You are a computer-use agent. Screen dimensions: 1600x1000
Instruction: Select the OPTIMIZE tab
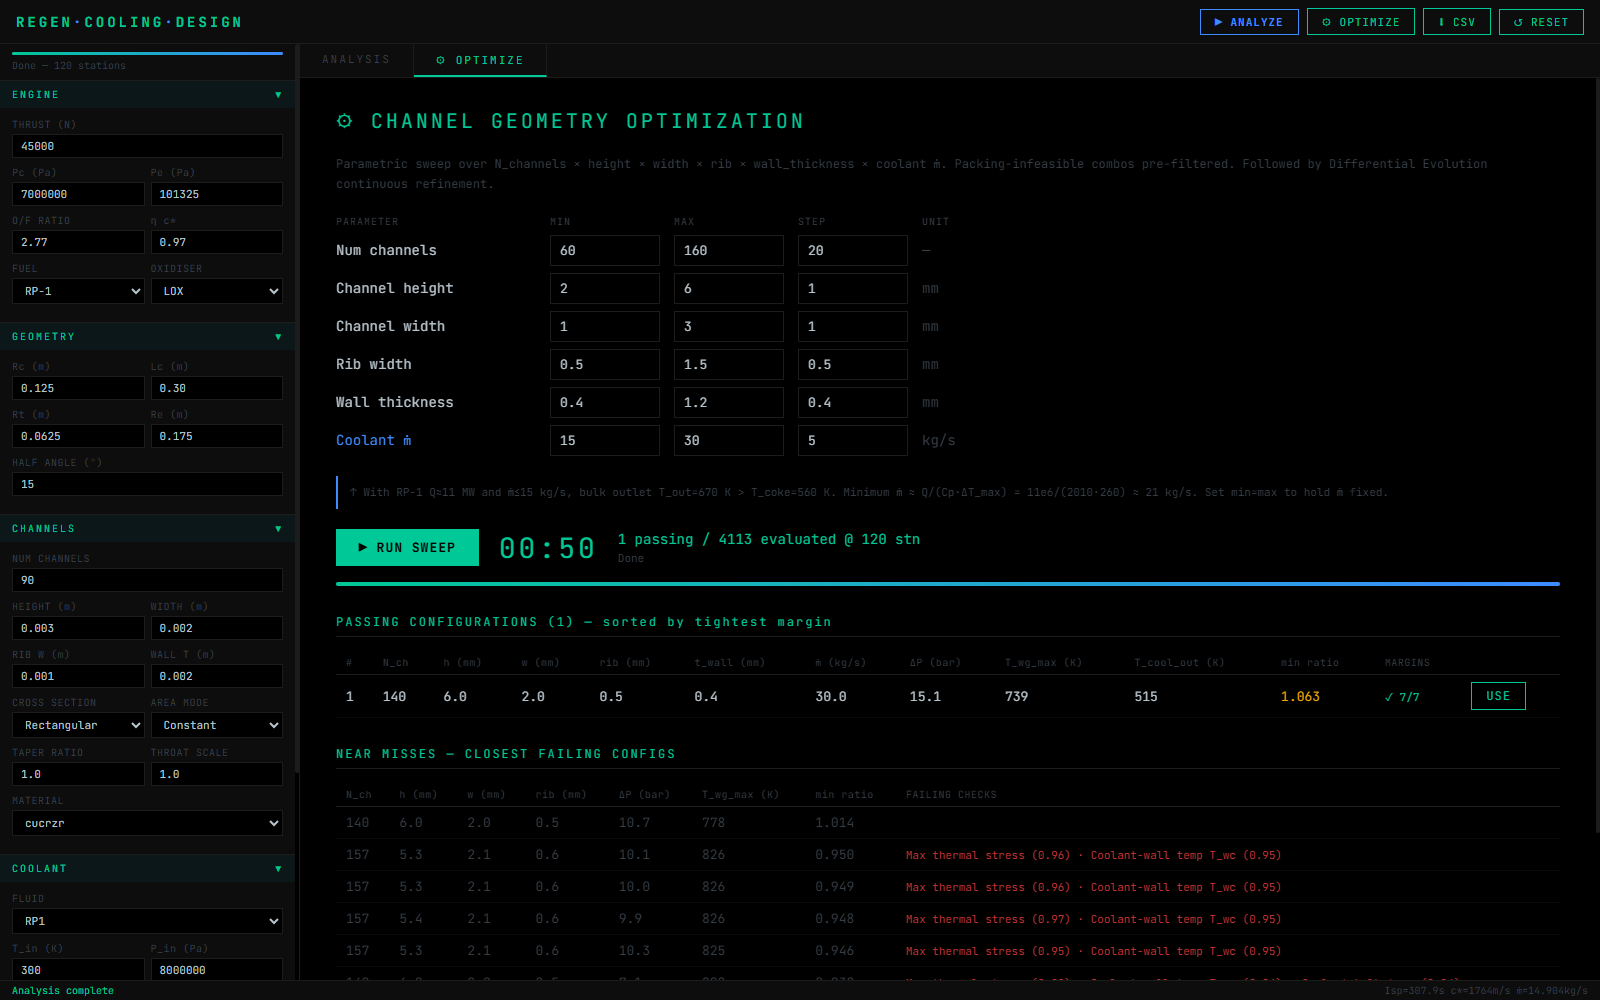[x=480, y=60]
